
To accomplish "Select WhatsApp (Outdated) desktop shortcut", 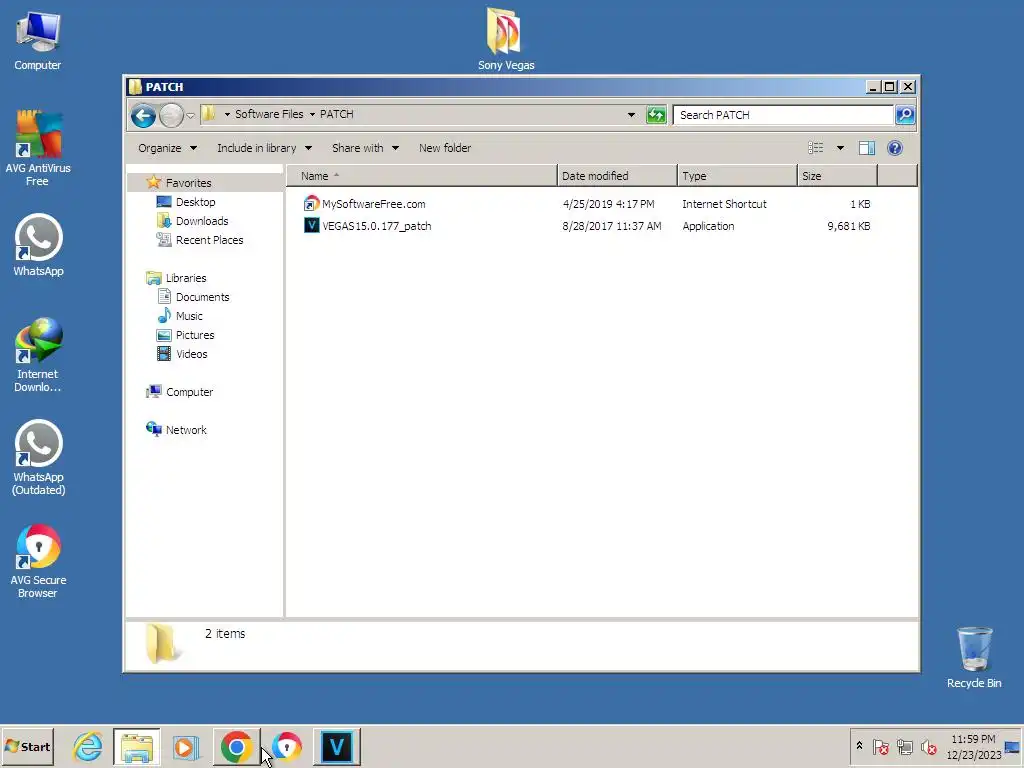I will pyautogui.click(x=39, y=458).
